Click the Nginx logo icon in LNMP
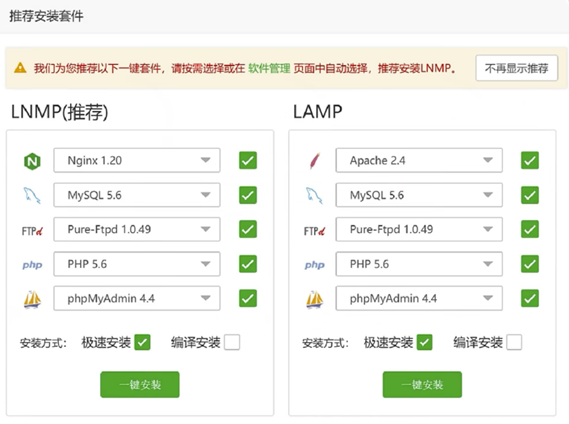569x424 pixels. (32, 161)
